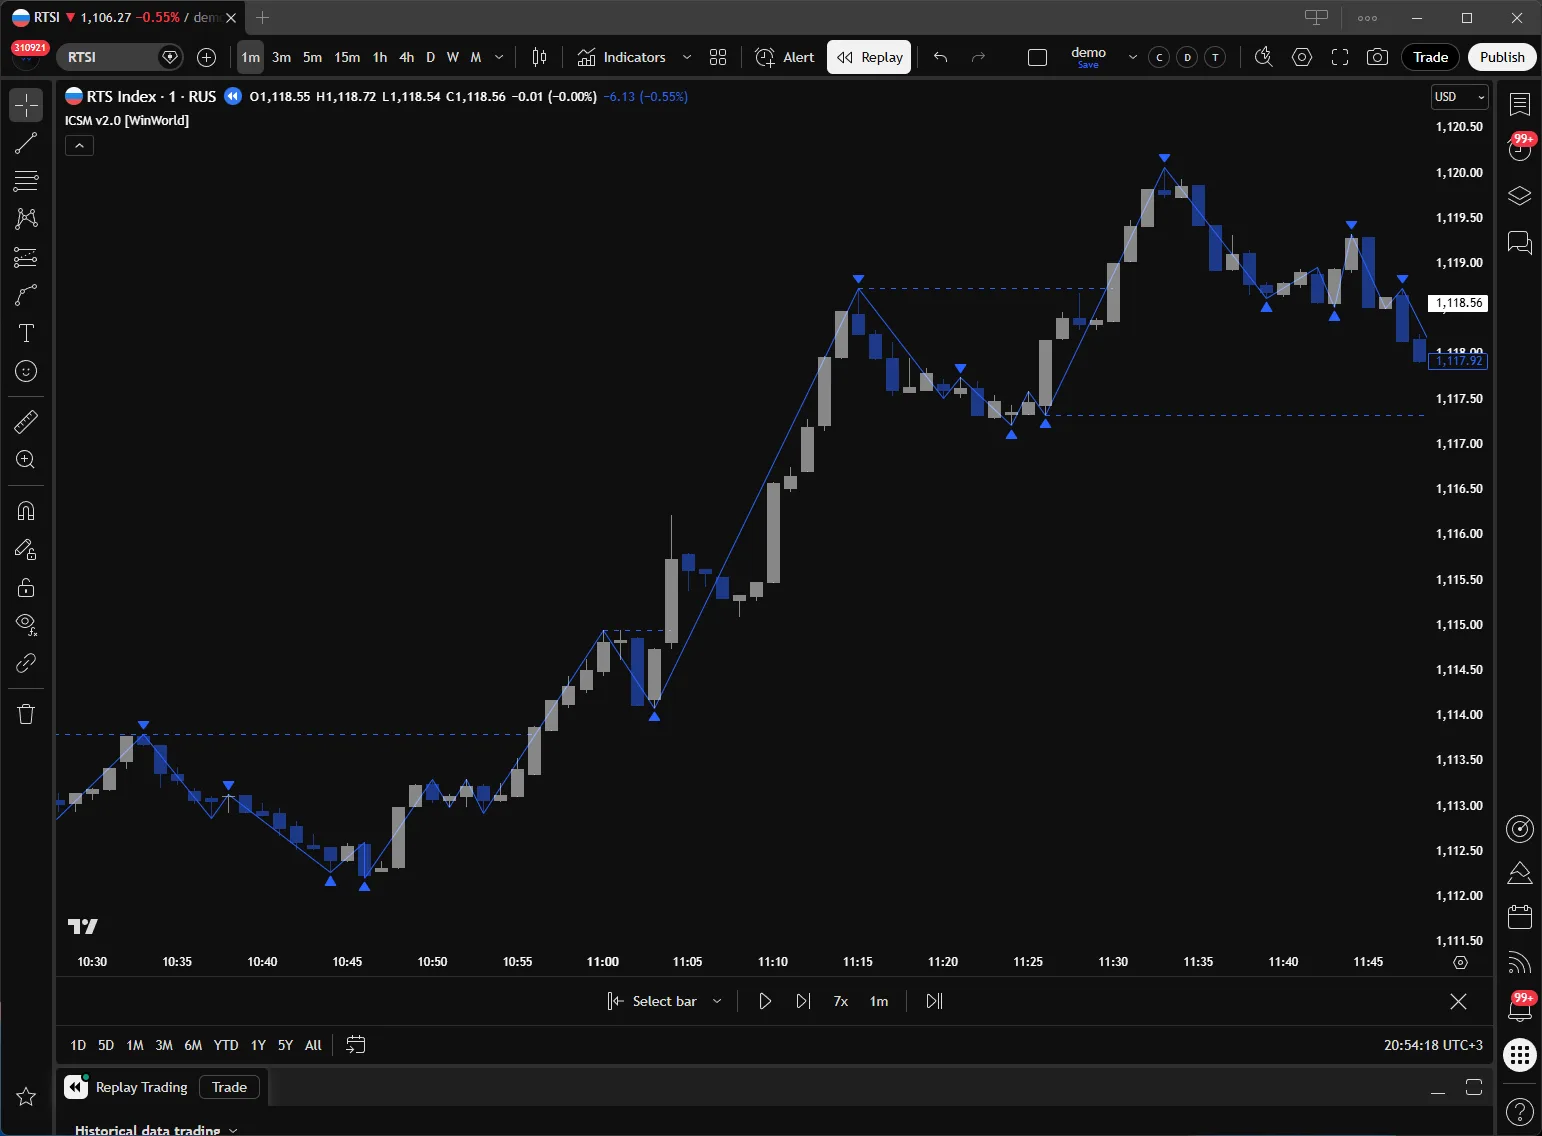Open the Alert creation dialog
The height and width of the screenshot is (1136, 1542).
click(x=785, y=57)
